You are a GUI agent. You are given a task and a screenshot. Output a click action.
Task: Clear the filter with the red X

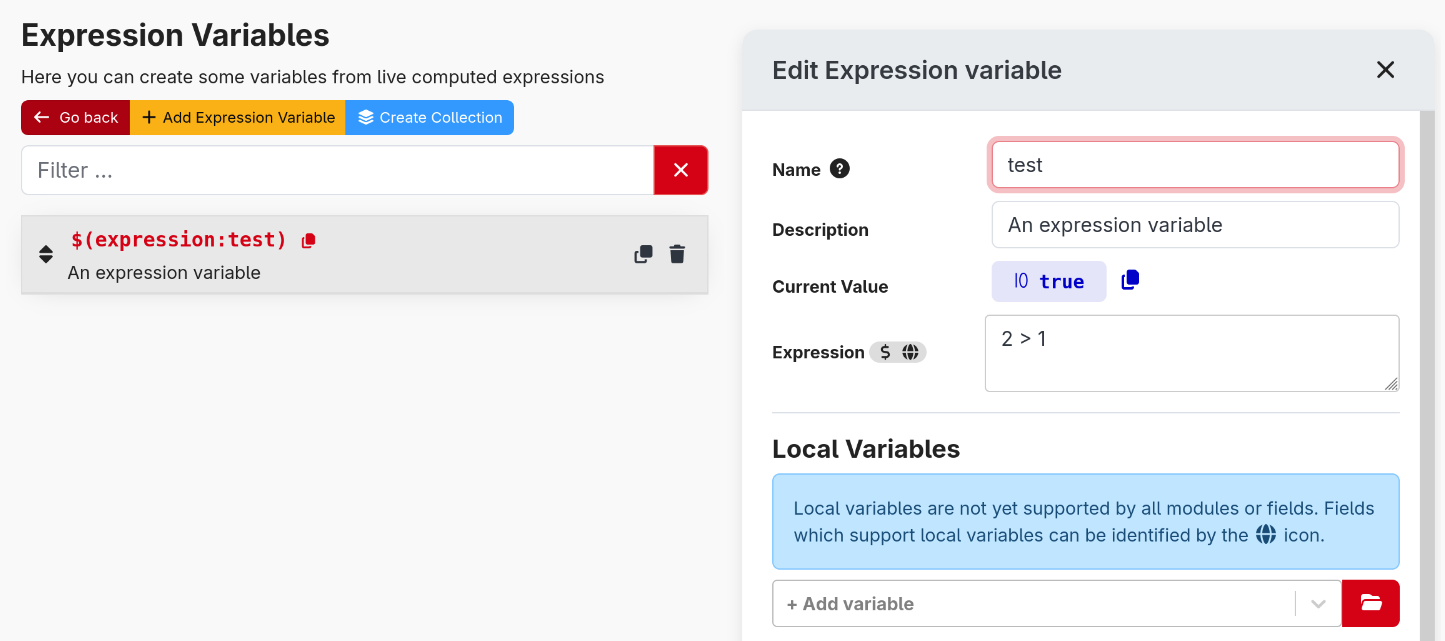click(681, 170)
